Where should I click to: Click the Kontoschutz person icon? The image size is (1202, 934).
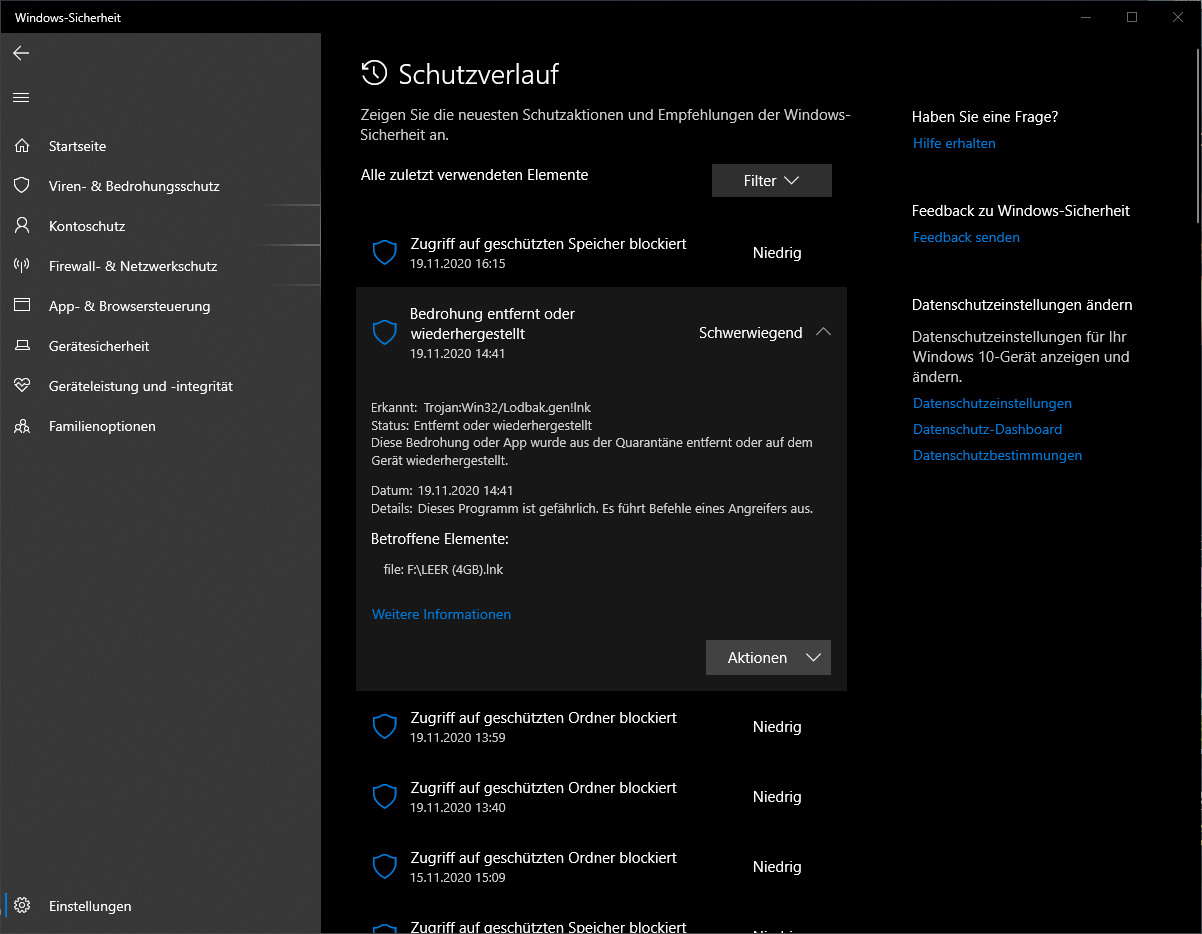(22, 226)
